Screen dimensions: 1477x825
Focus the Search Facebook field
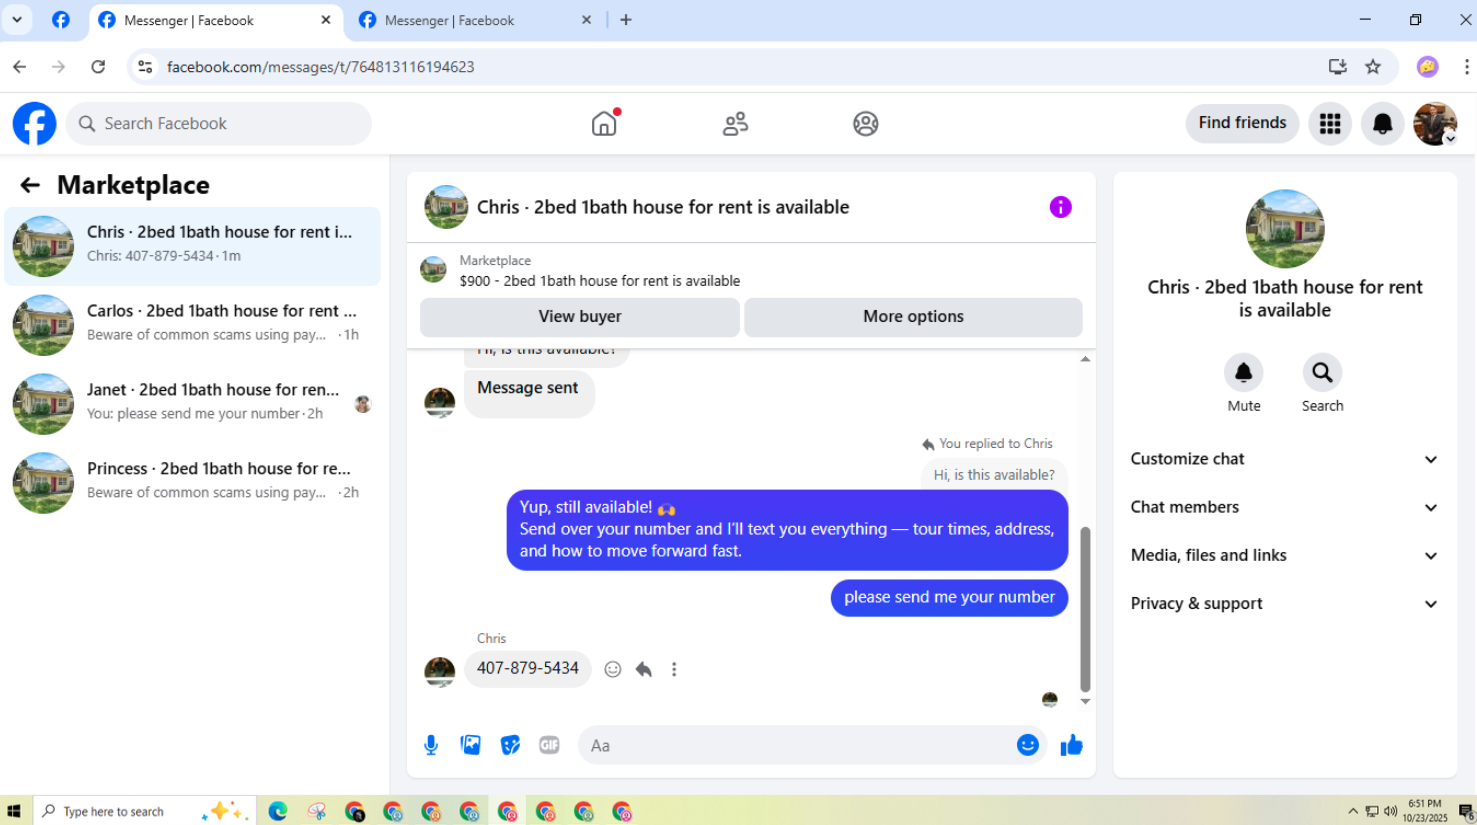tap(219, 124)
